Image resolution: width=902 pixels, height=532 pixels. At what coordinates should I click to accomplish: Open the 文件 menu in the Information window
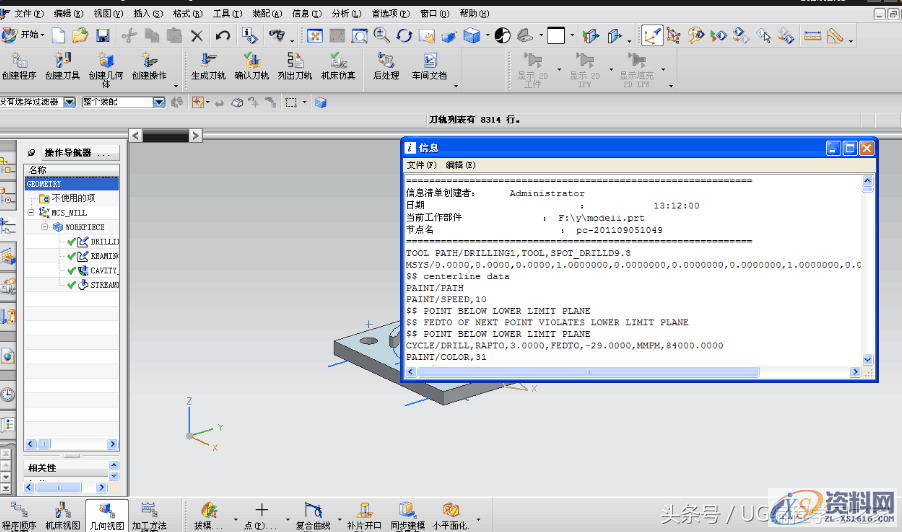(x=421, y=164)
